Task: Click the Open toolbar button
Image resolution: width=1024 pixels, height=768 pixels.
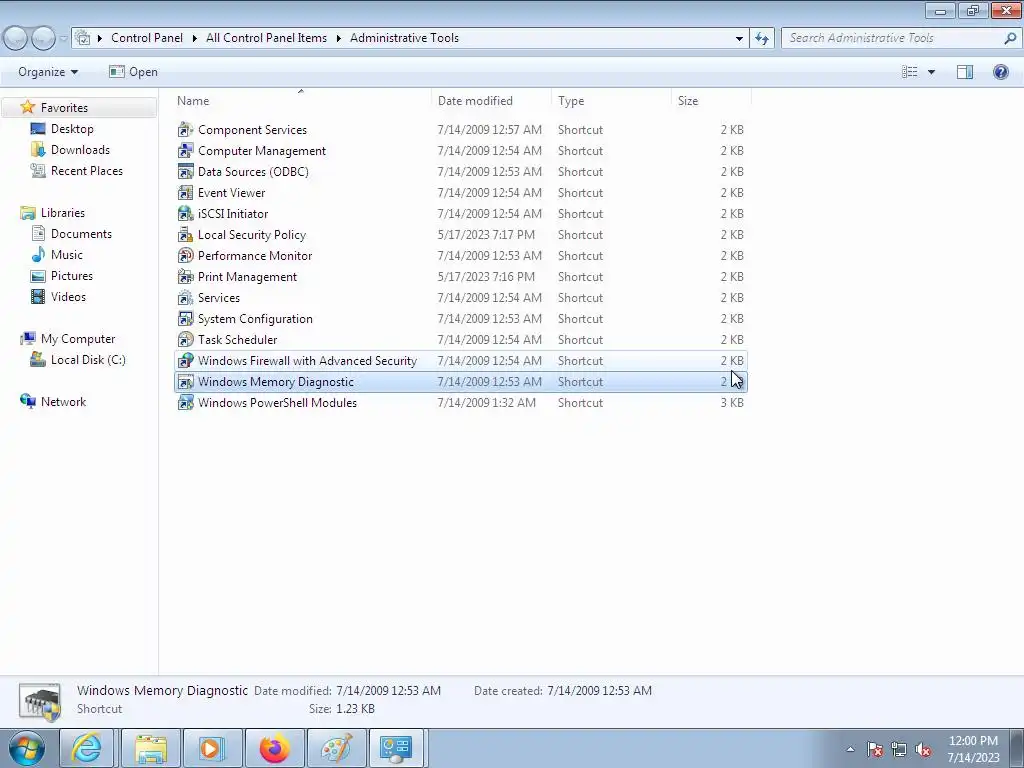Action: (x=134, y=72)
